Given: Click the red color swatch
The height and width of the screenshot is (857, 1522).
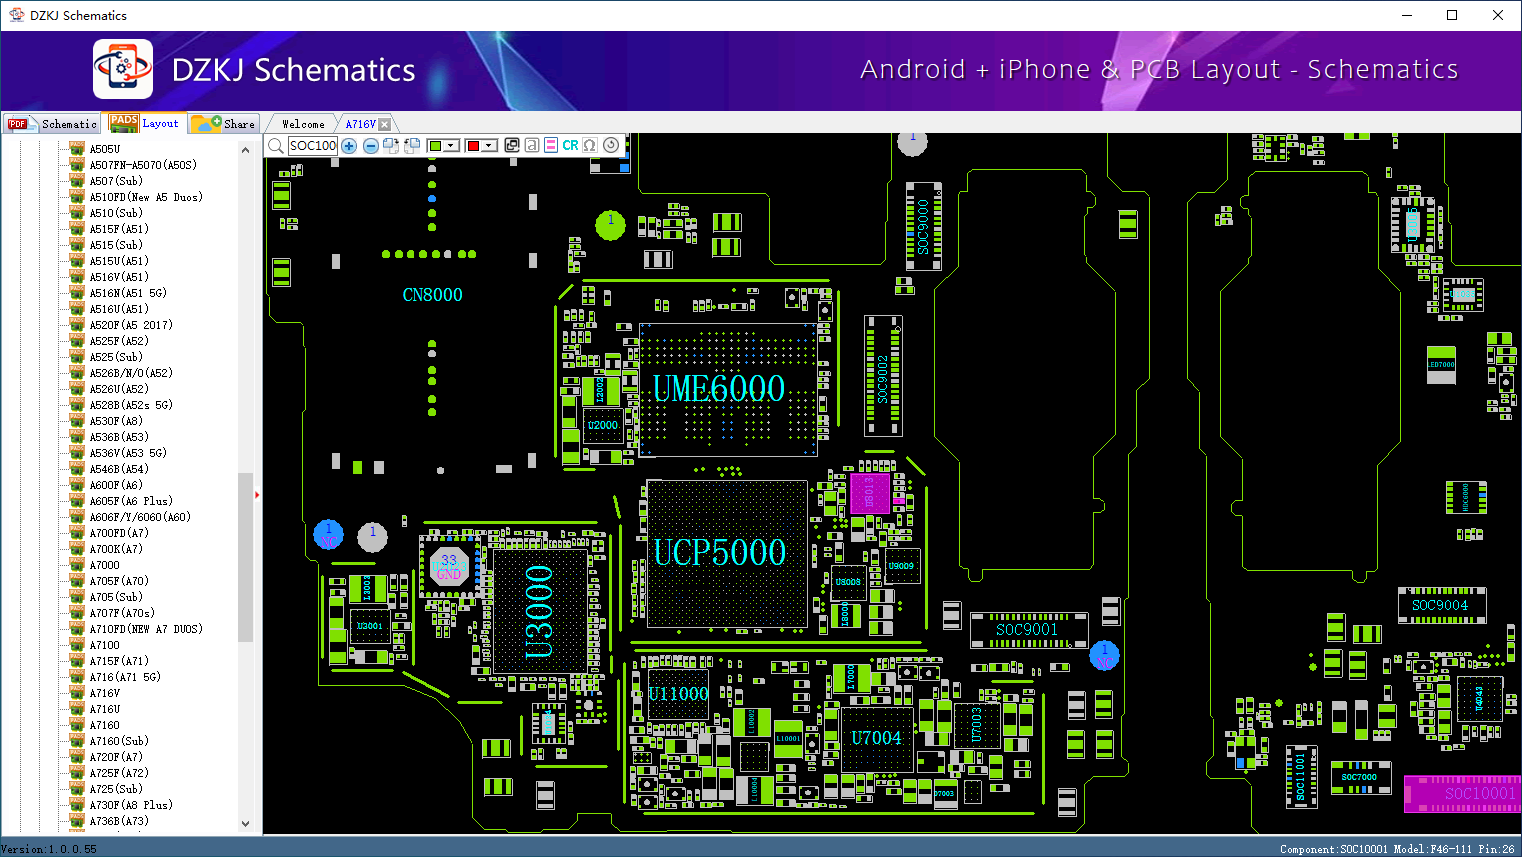Looking at the screenshot, I should (473, 146).
